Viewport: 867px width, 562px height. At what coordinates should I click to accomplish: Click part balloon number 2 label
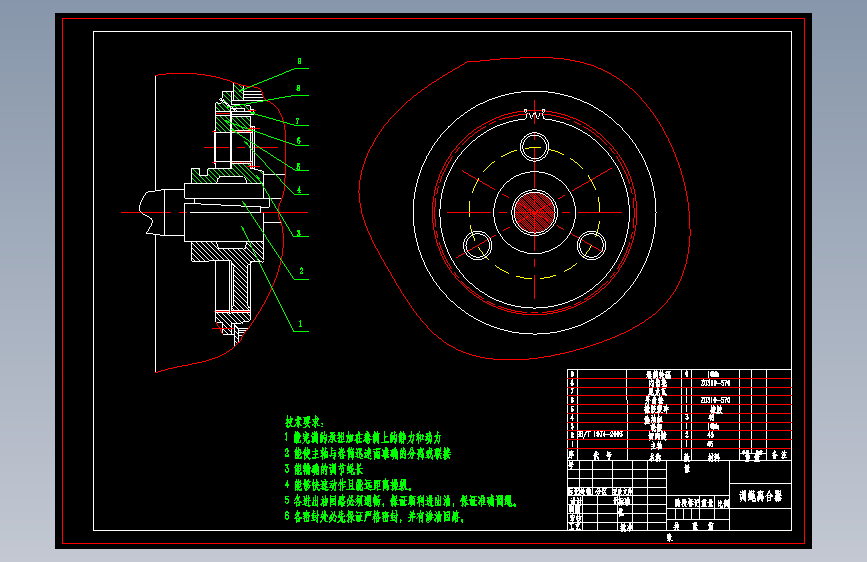(x=301, y=271)
